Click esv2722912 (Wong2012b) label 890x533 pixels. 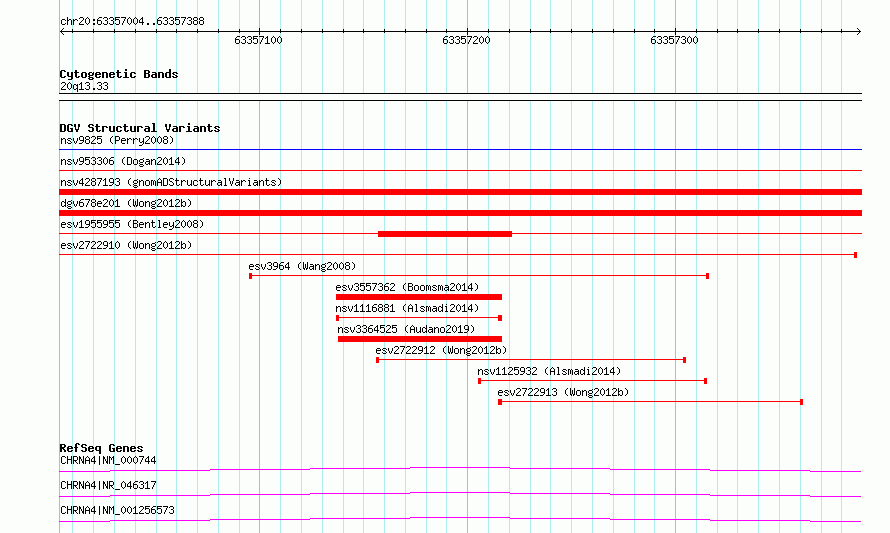click(441, 350)
